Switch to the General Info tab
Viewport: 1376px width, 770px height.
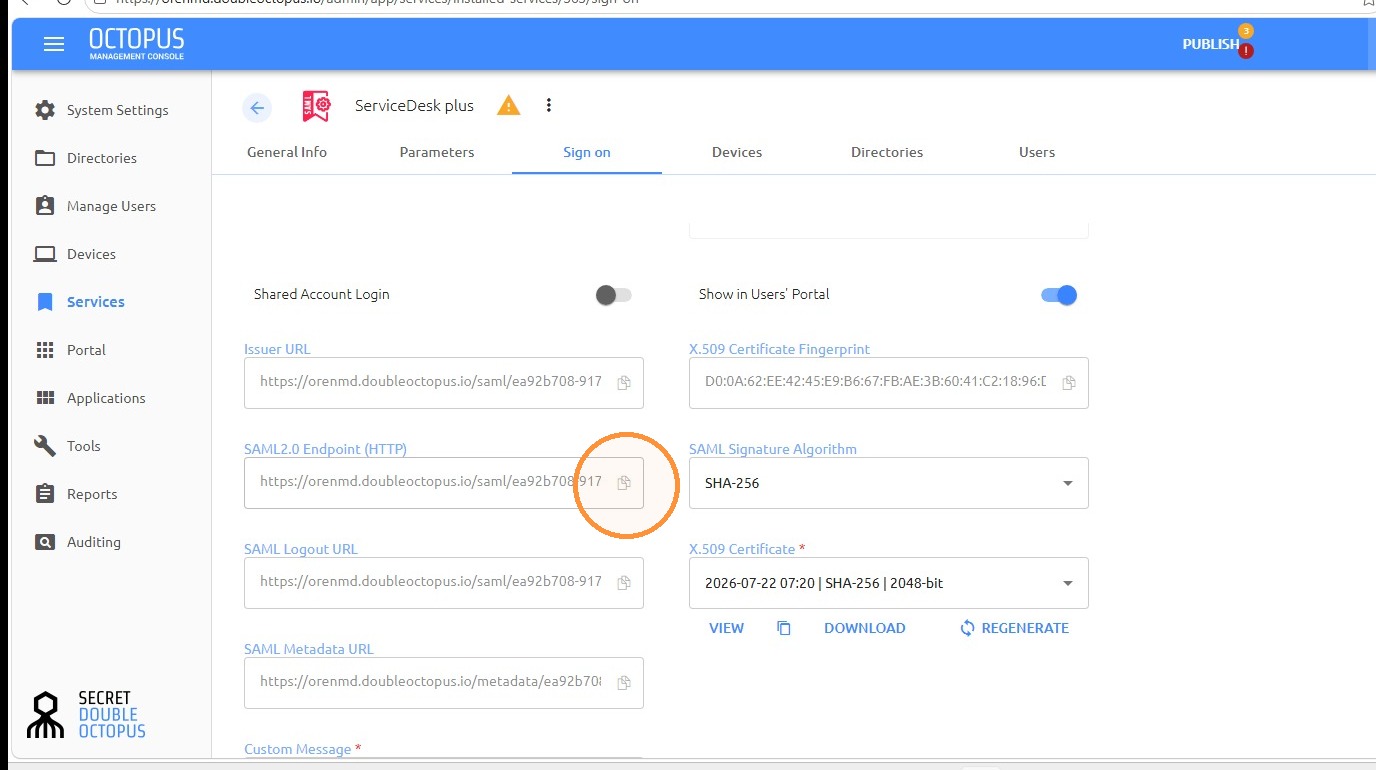point(287,152)
